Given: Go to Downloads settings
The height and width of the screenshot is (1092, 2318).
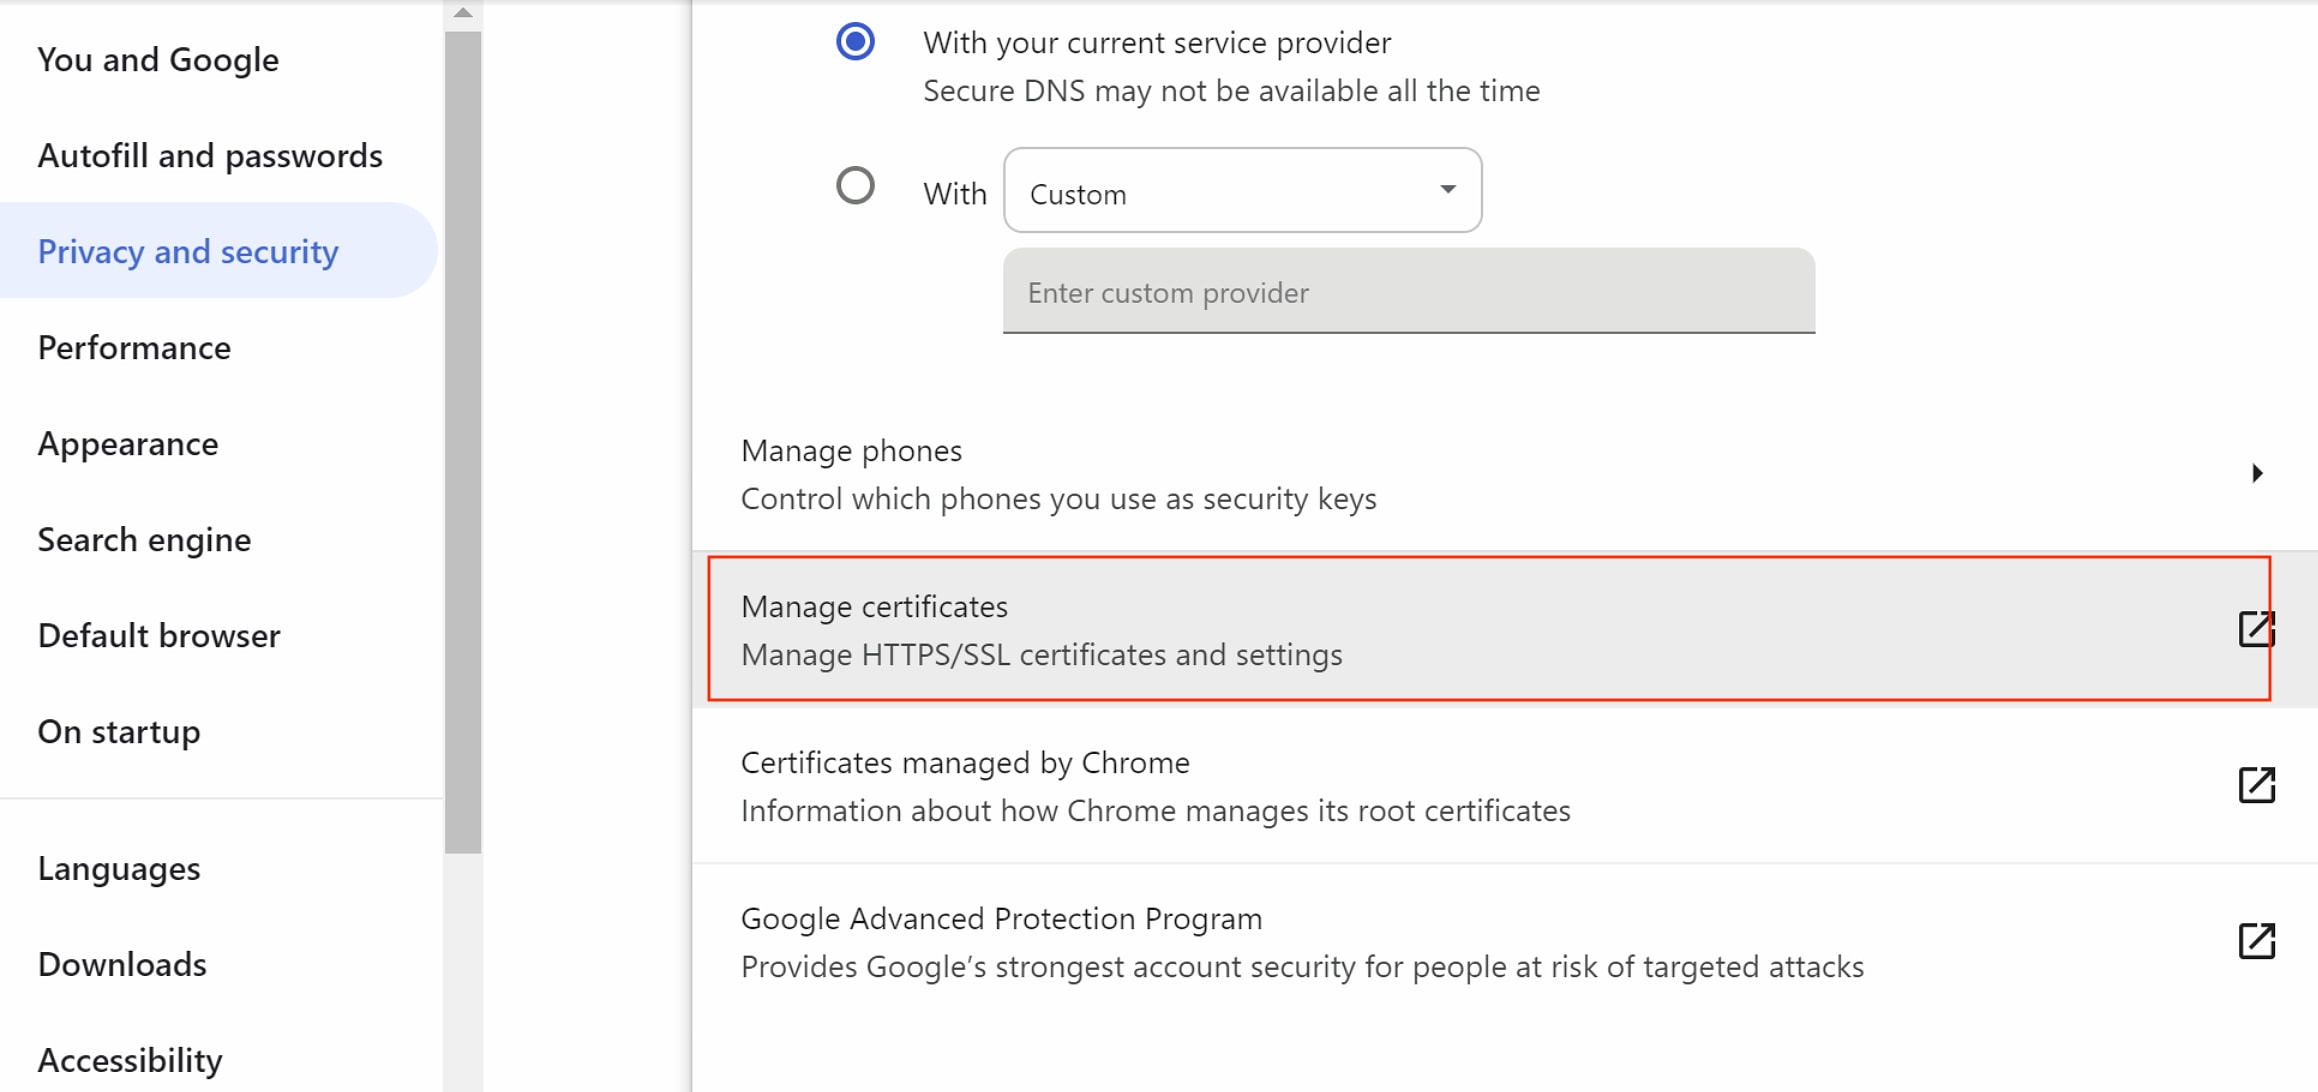Looking at the screenshot, I should (122, 964).
